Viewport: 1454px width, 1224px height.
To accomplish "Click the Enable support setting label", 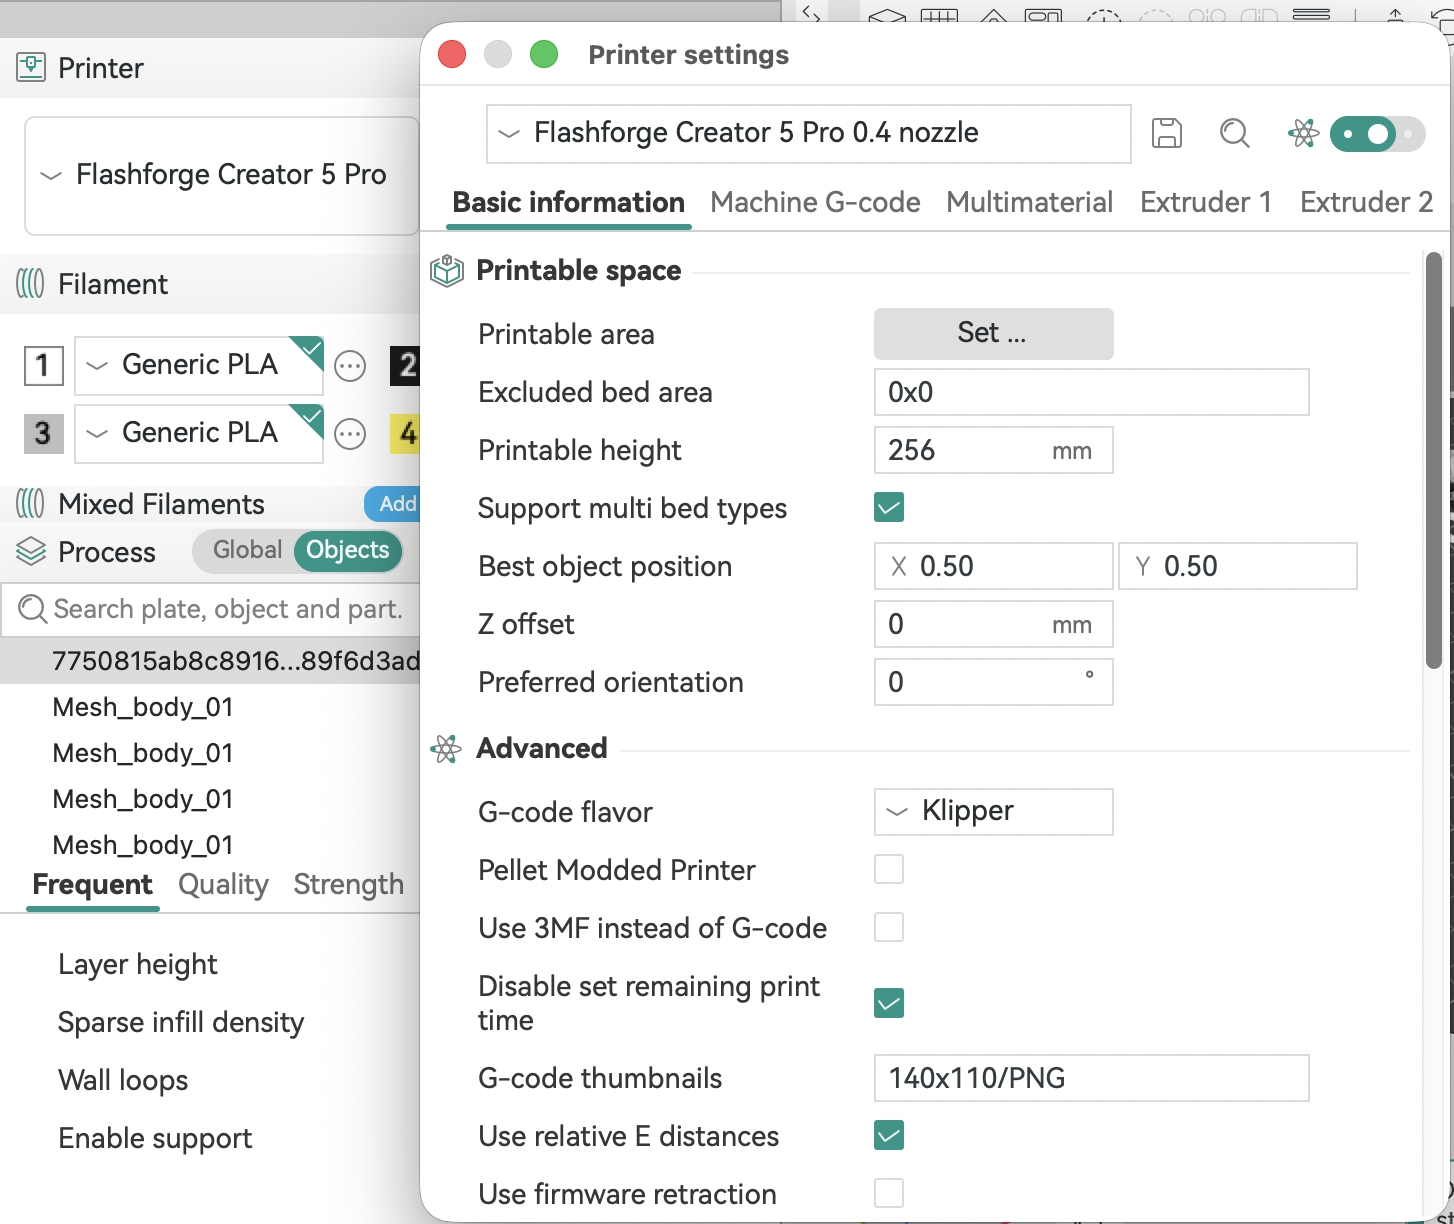I will [x=155, y=1139].
